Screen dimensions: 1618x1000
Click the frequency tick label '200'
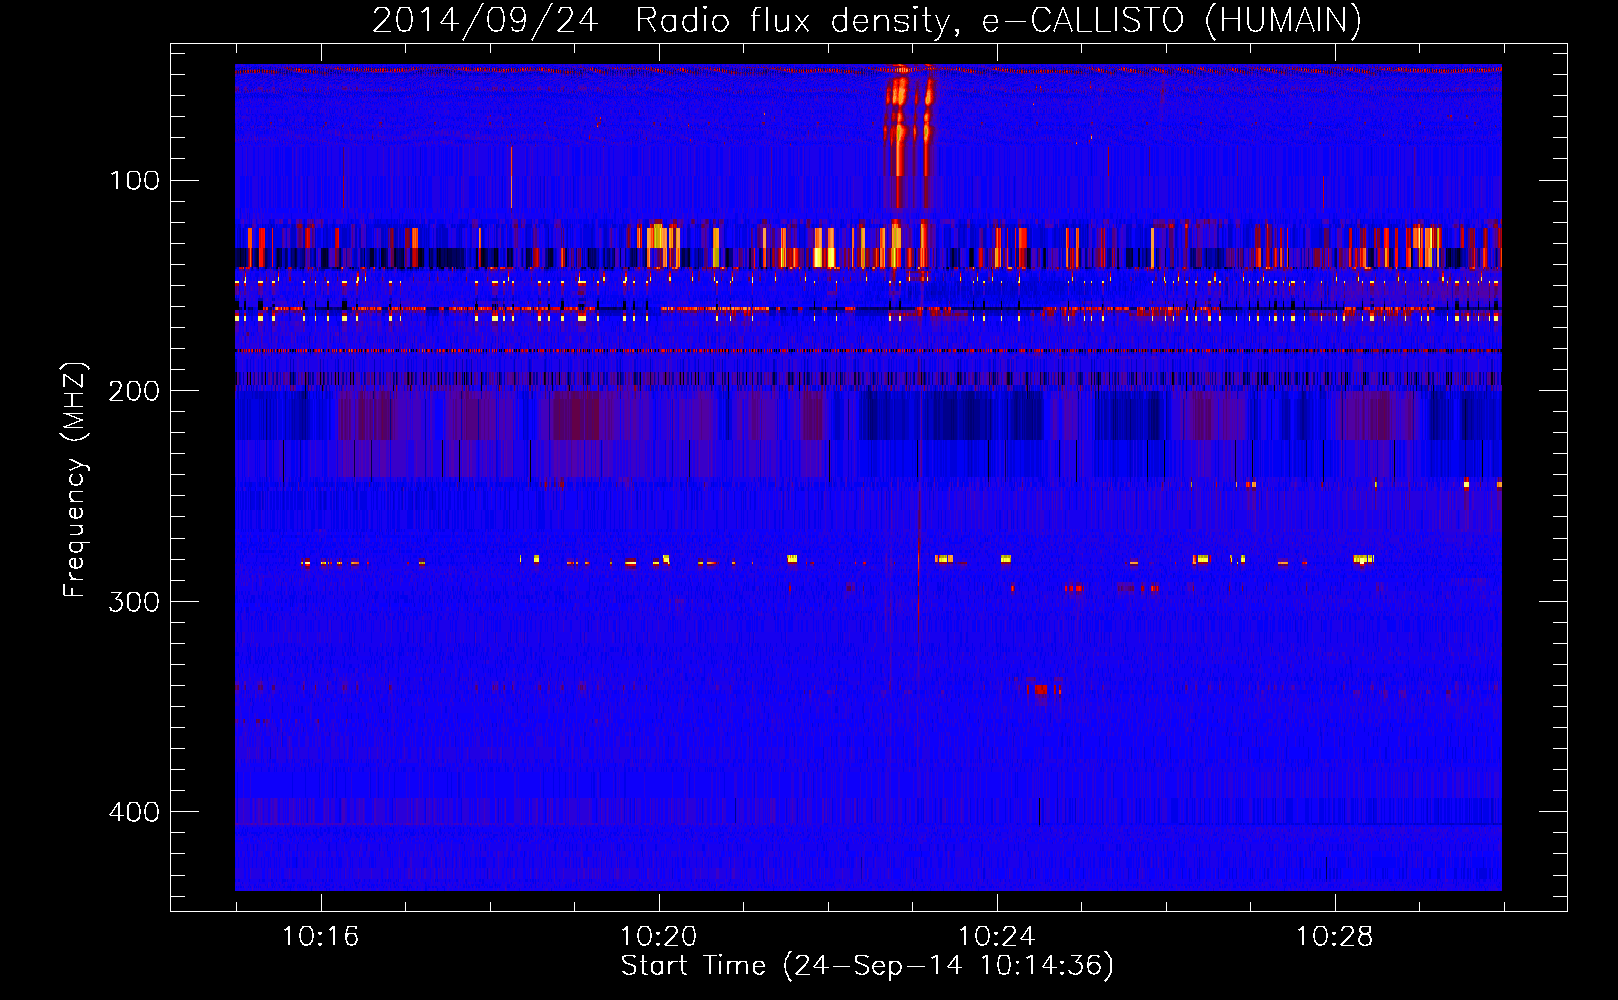(135, 391)
